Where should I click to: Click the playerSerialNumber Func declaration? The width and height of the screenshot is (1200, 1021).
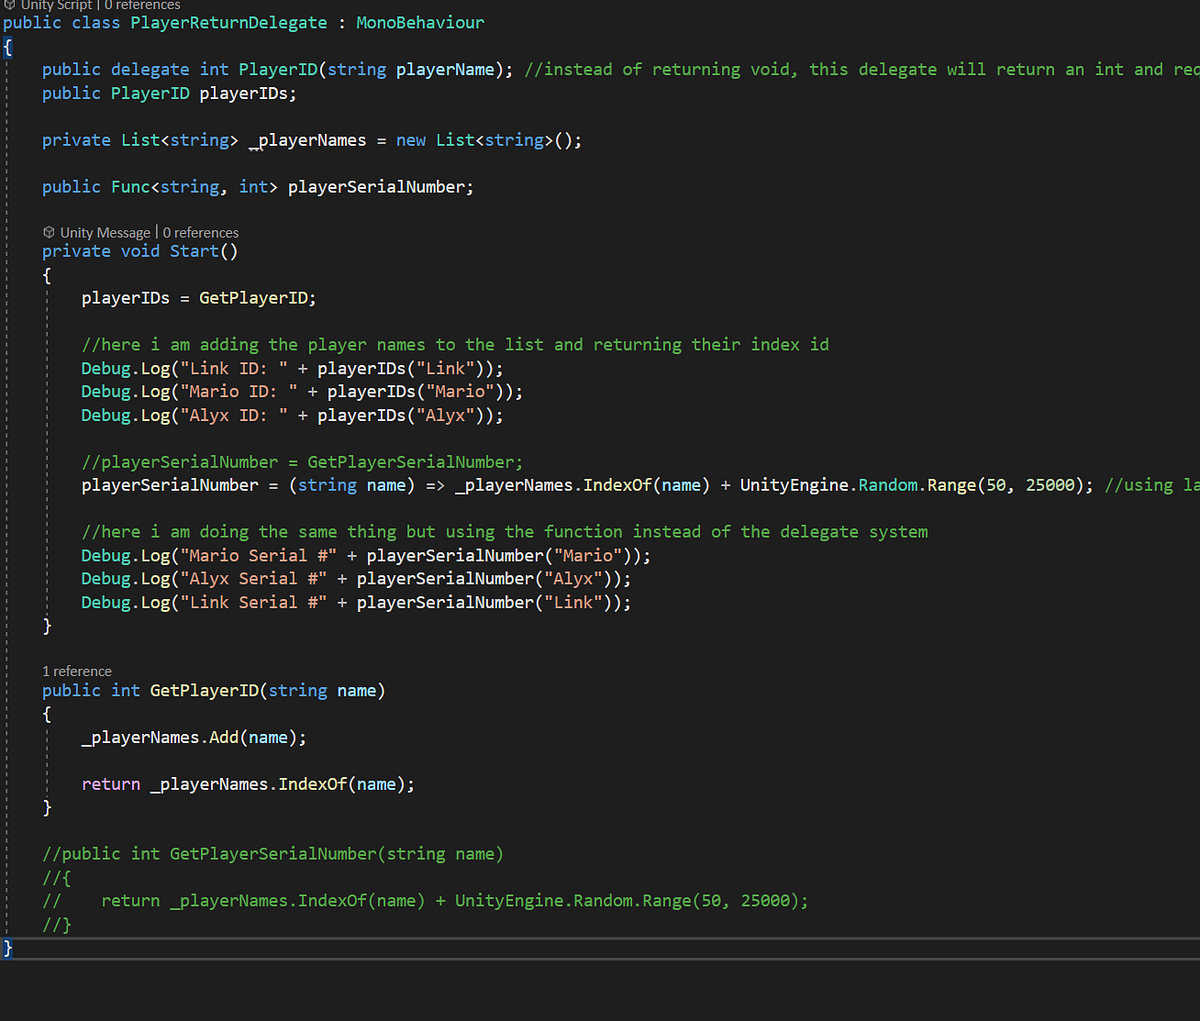380,186
